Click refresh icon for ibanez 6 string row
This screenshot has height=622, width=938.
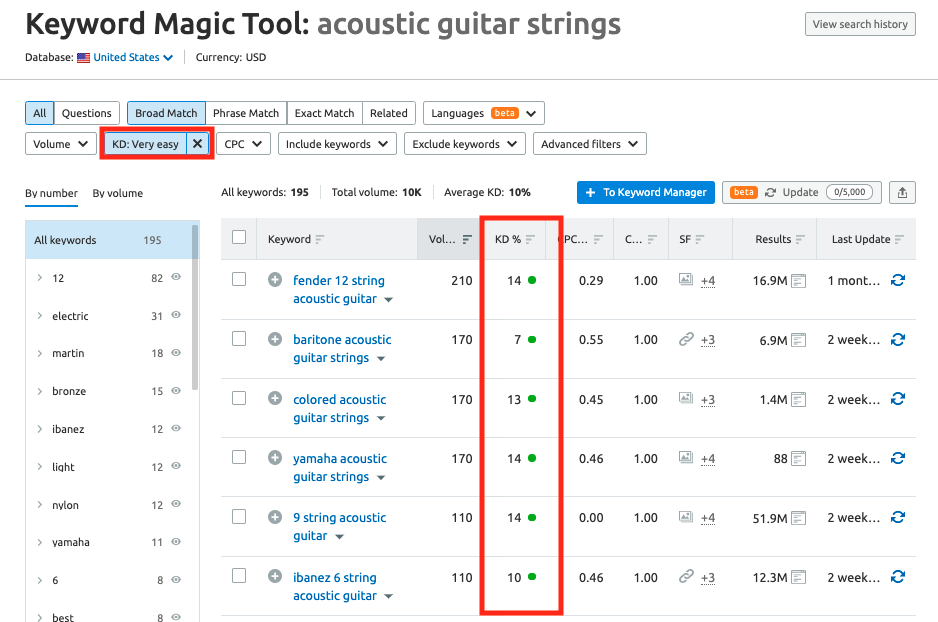point(897,578)
